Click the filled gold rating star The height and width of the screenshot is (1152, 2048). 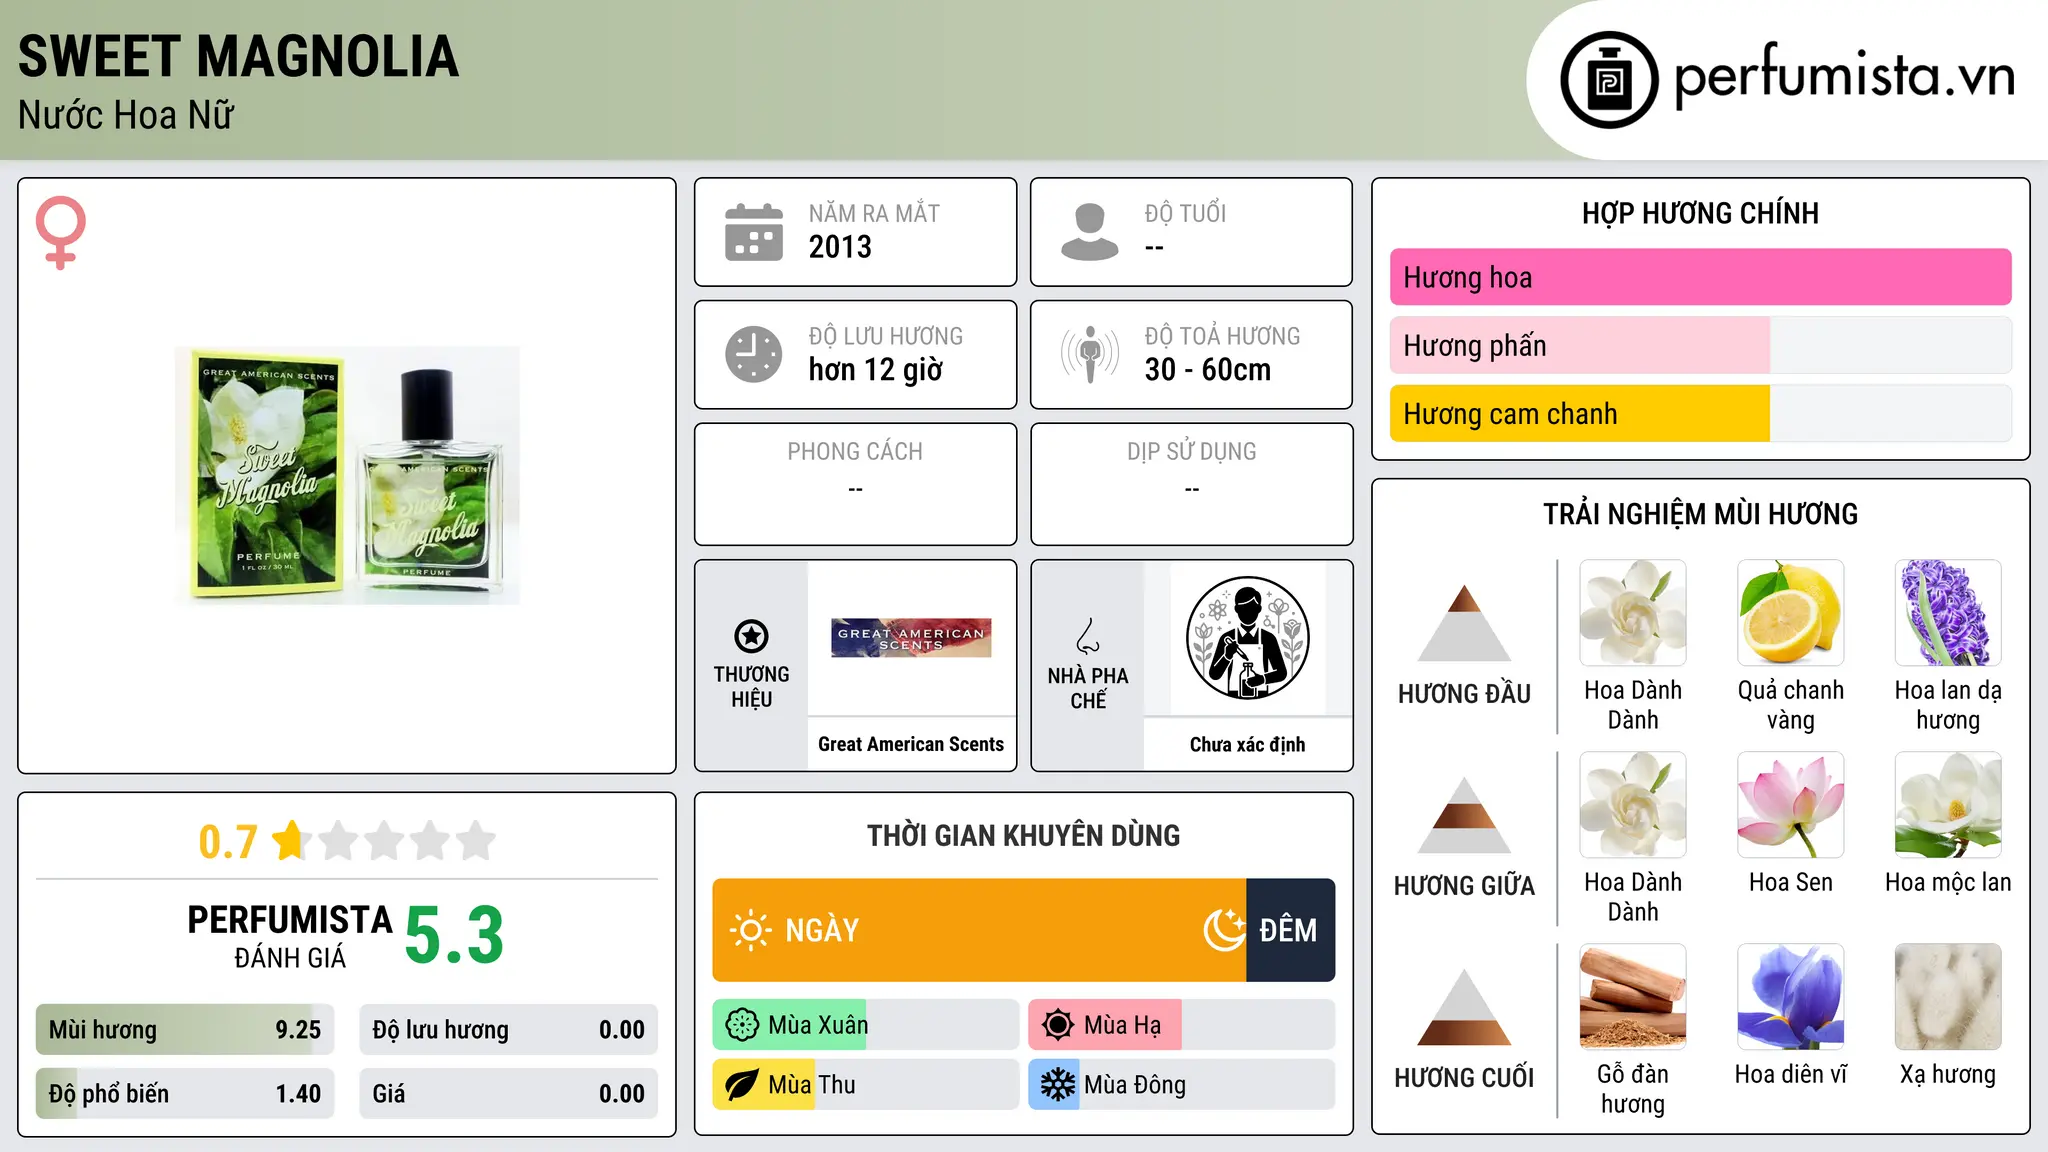(x=291, y=840)
